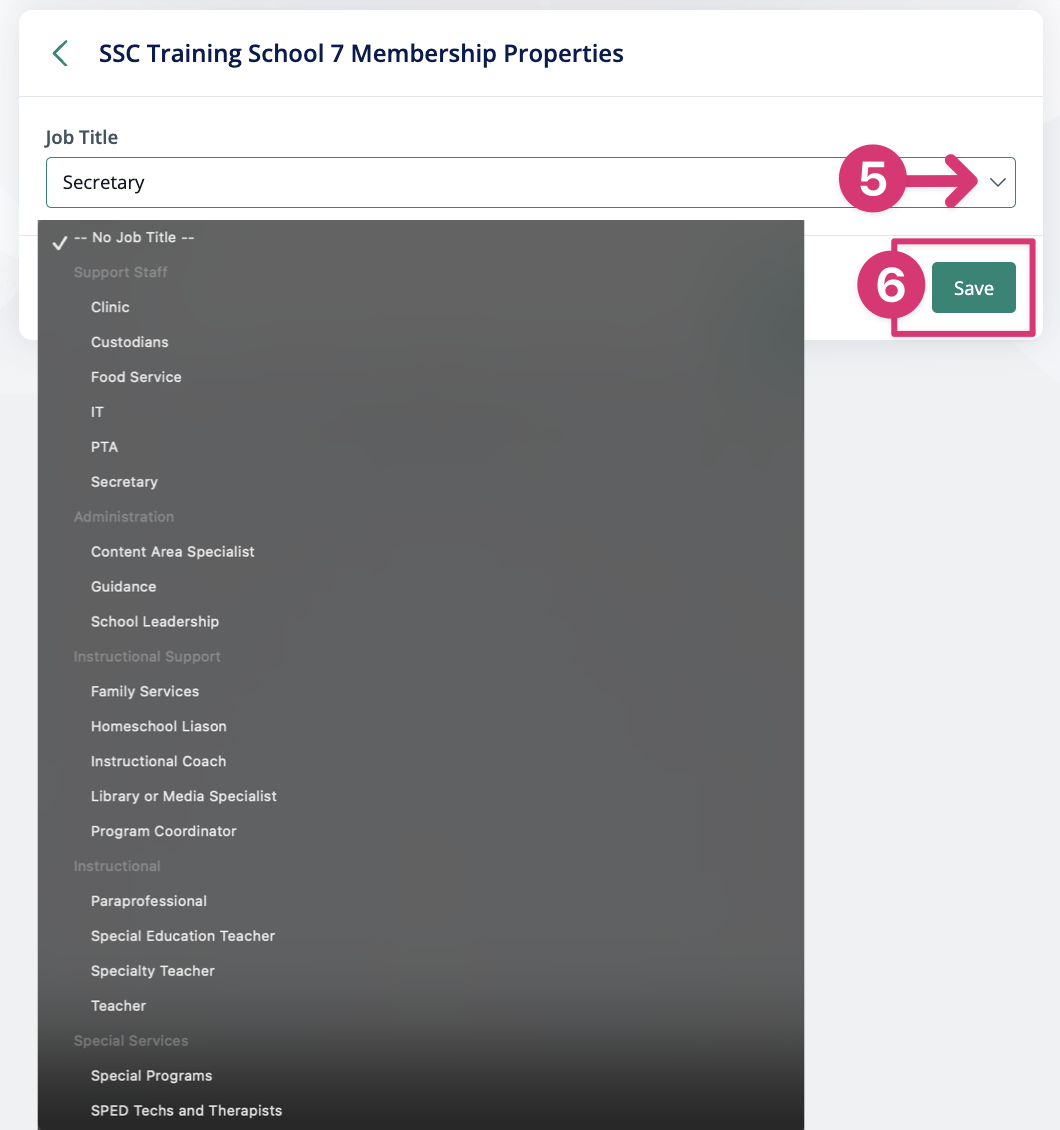Select the Guidance option
Image resolution: width=1060 pixels, height=1130 pixels.
tap(123, 587)
